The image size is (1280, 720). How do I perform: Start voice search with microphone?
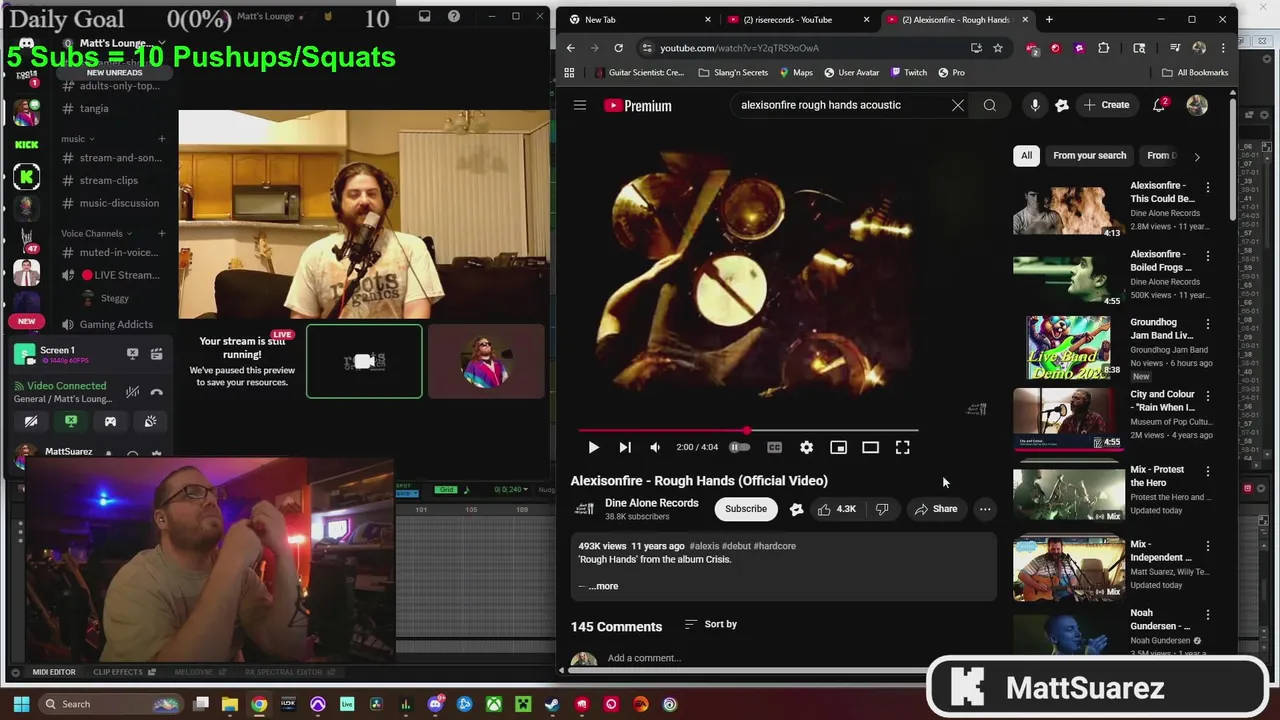pos(1035,105)
